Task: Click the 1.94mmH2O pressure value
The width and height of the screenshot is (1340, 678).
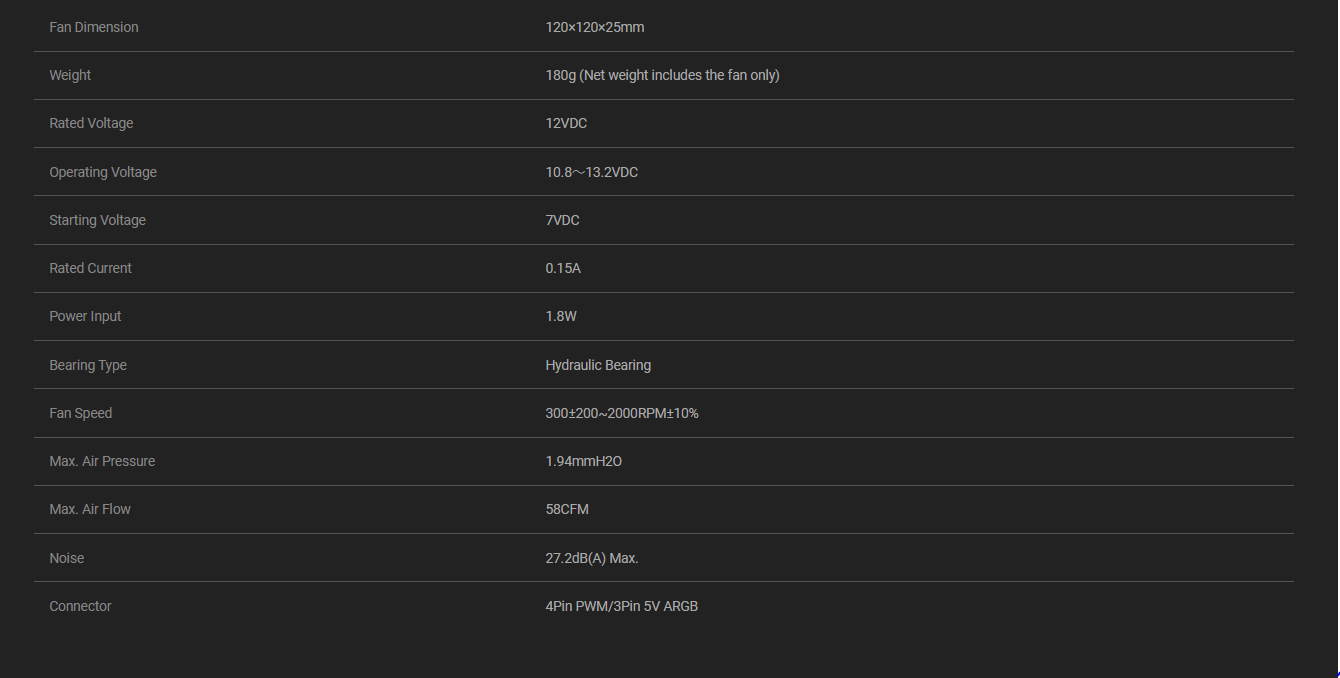Action: [x=583, y=461]
